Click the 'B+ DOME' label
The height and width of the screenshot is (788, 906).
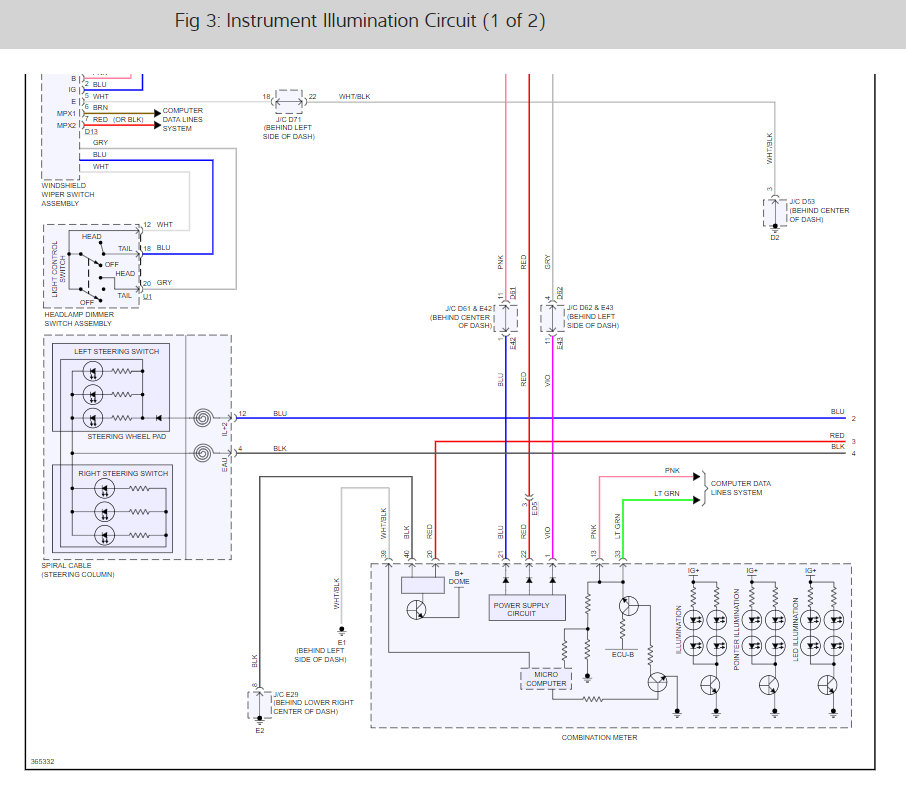coord(459,578)
